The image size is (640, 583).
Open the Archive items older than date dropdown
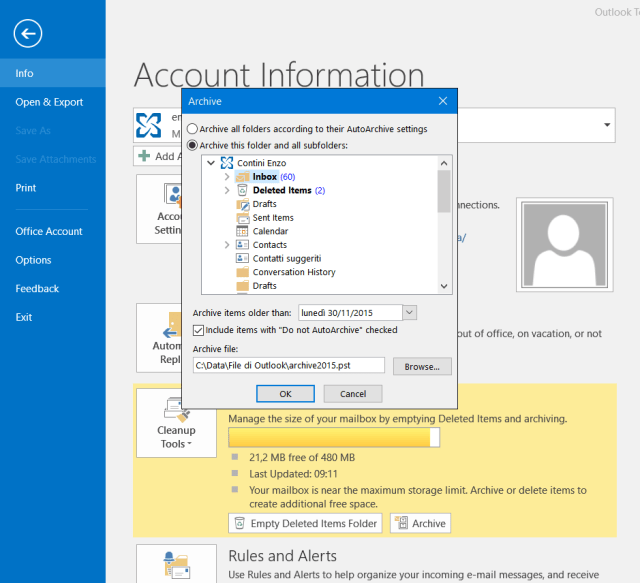coord(410,313)
